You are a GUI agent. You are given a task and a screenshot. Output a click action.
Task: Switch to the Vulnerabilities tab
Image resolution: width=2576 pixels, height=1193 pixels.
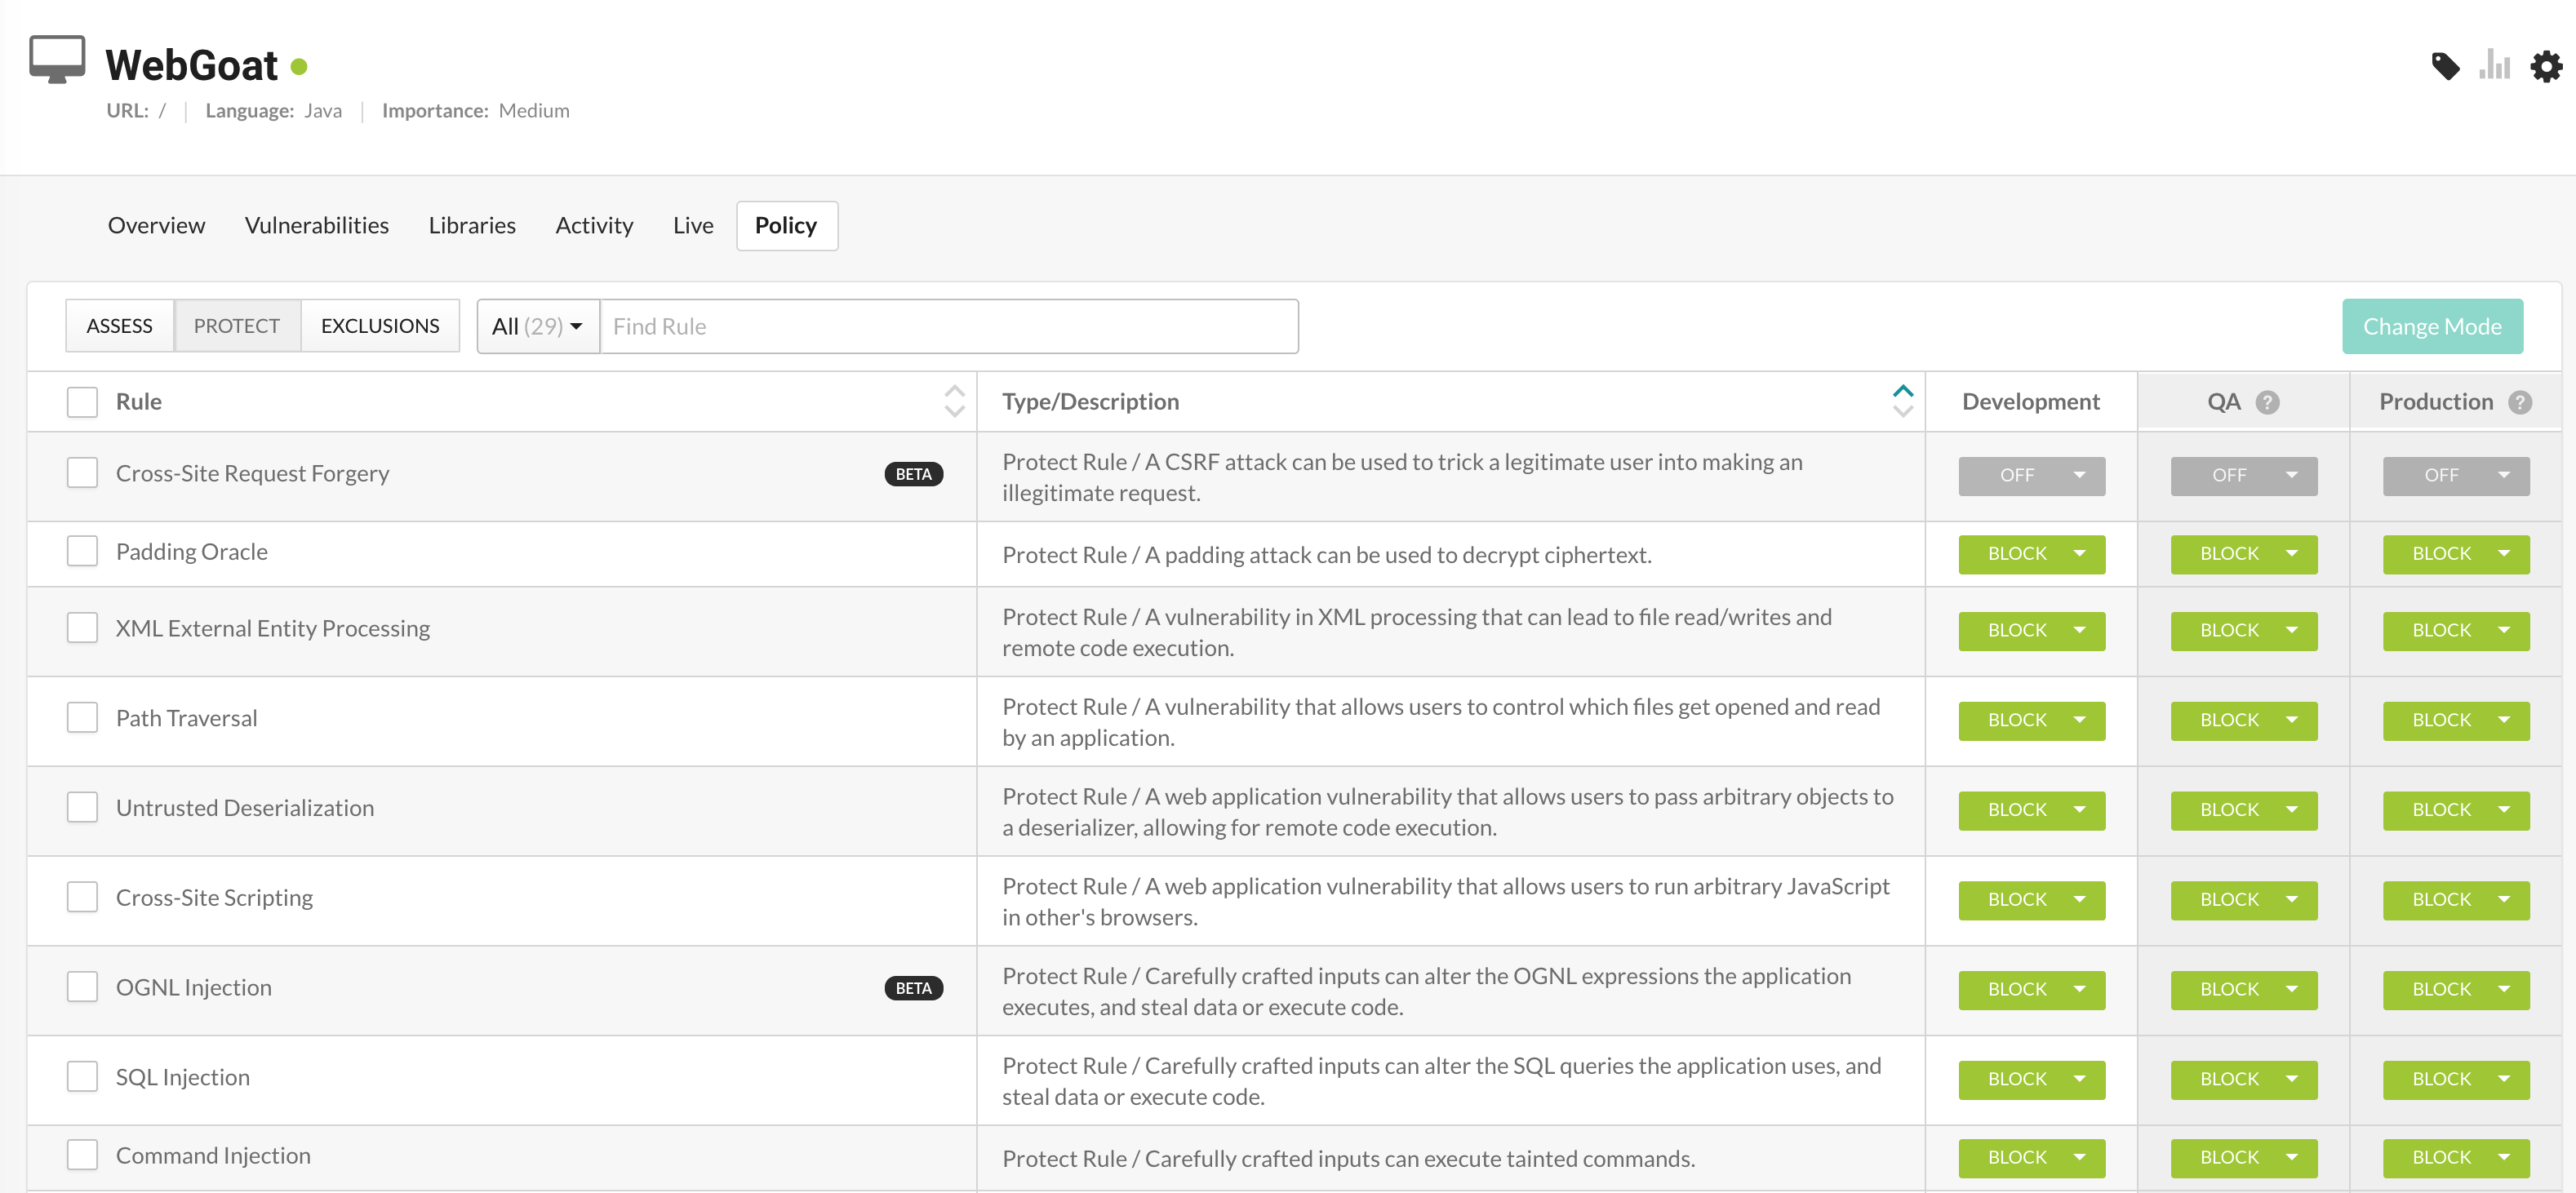click(316, 226)
